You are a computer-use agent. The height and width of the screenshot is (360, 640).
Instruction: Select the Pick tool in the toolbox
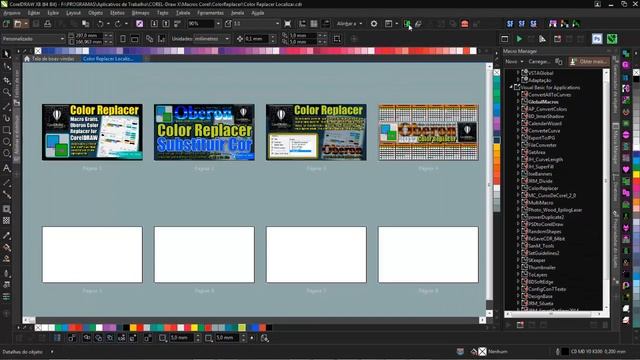7,53
